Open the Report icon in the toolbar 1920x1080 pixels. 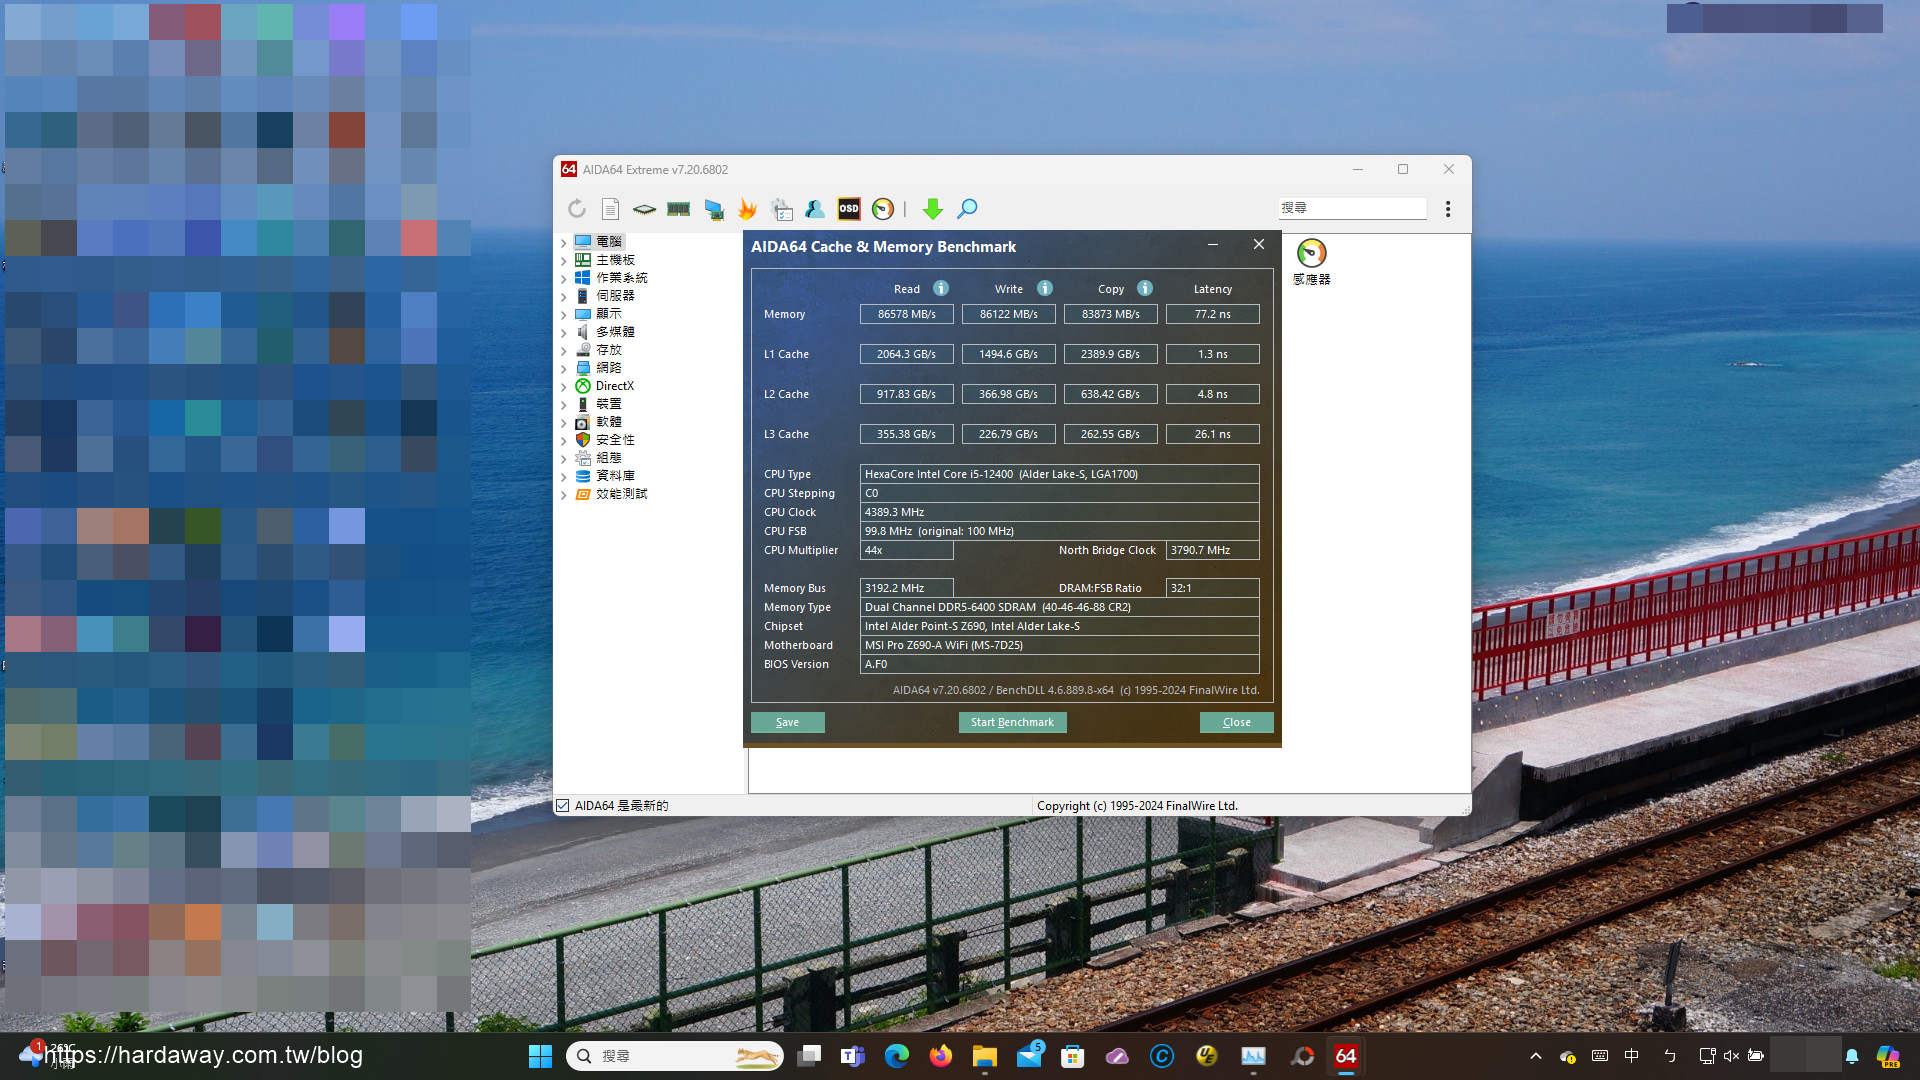coord(610,209)
